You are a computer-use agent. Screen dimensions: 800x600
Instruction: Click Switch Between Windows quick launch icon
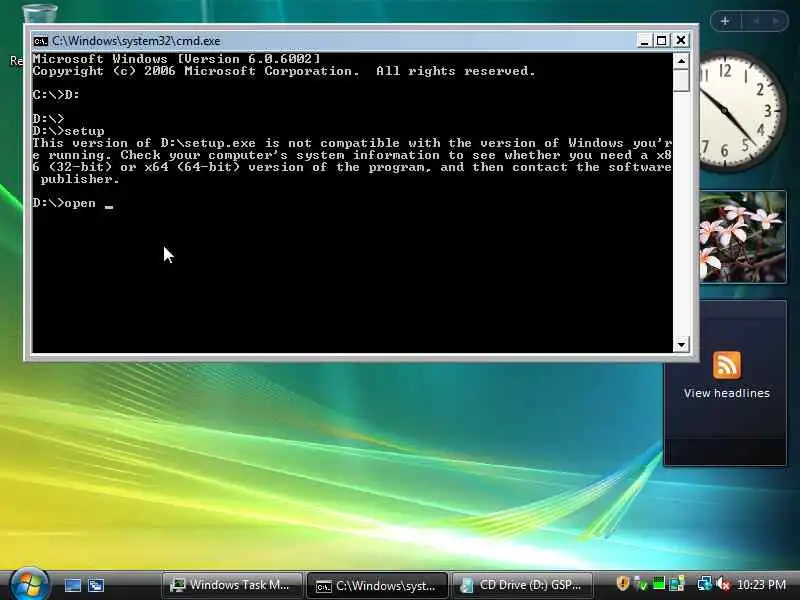pos(96,585)
